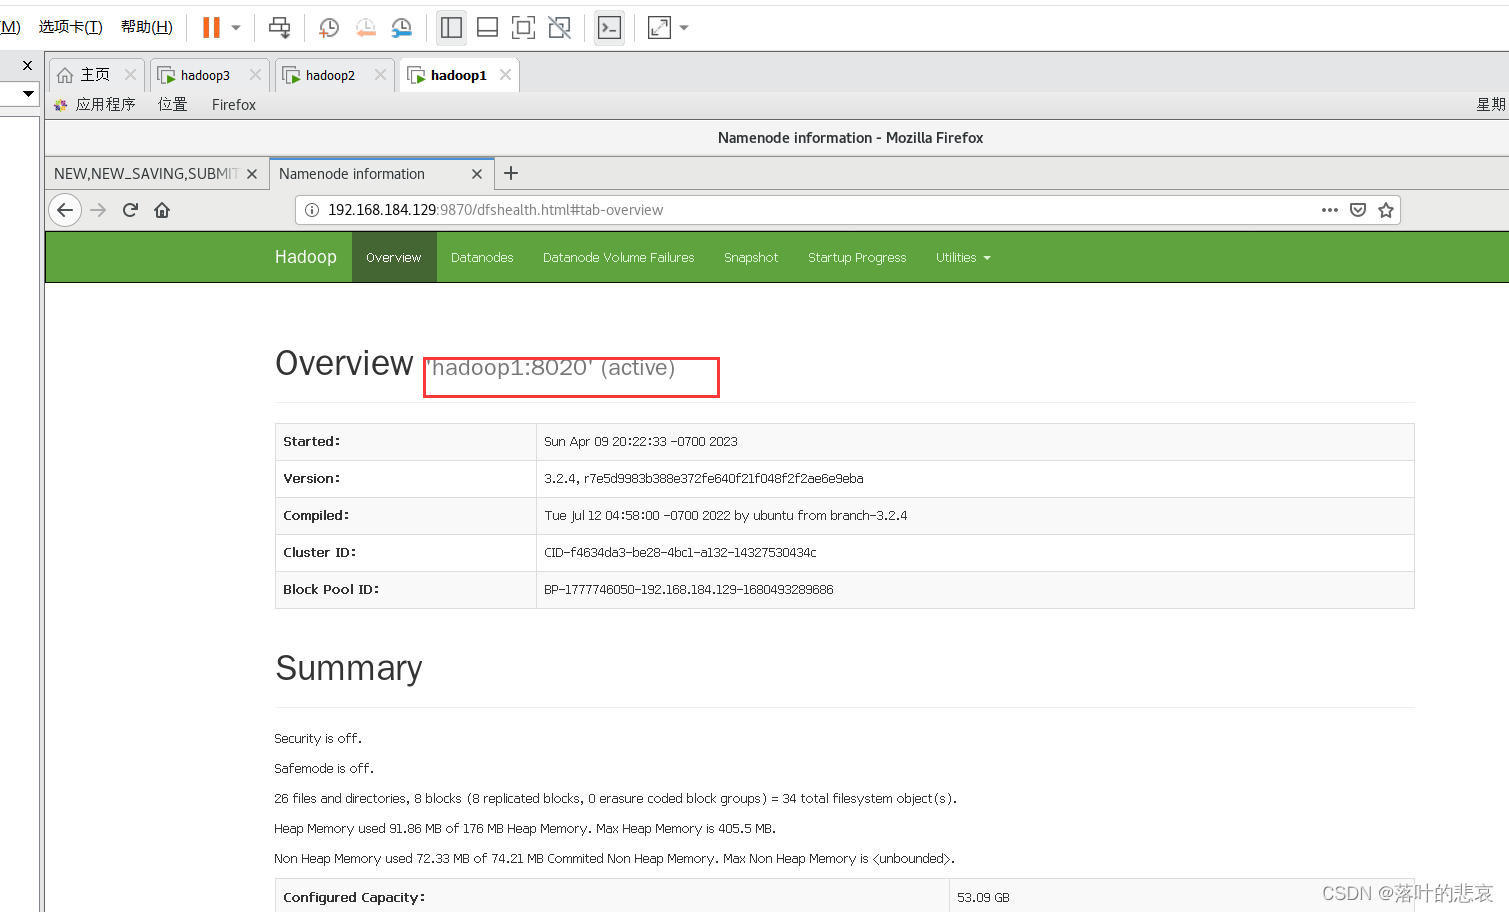Click Firefox in the desktop top bar
This screenshot has width=1509, height=912.
coord(234,104)
